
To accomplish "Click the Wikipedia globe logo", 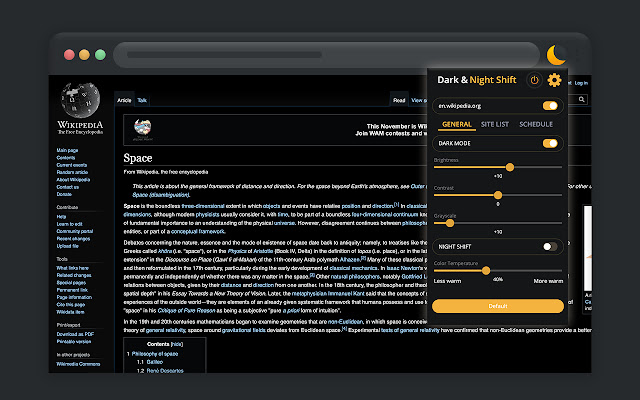I will coord(80,100).
